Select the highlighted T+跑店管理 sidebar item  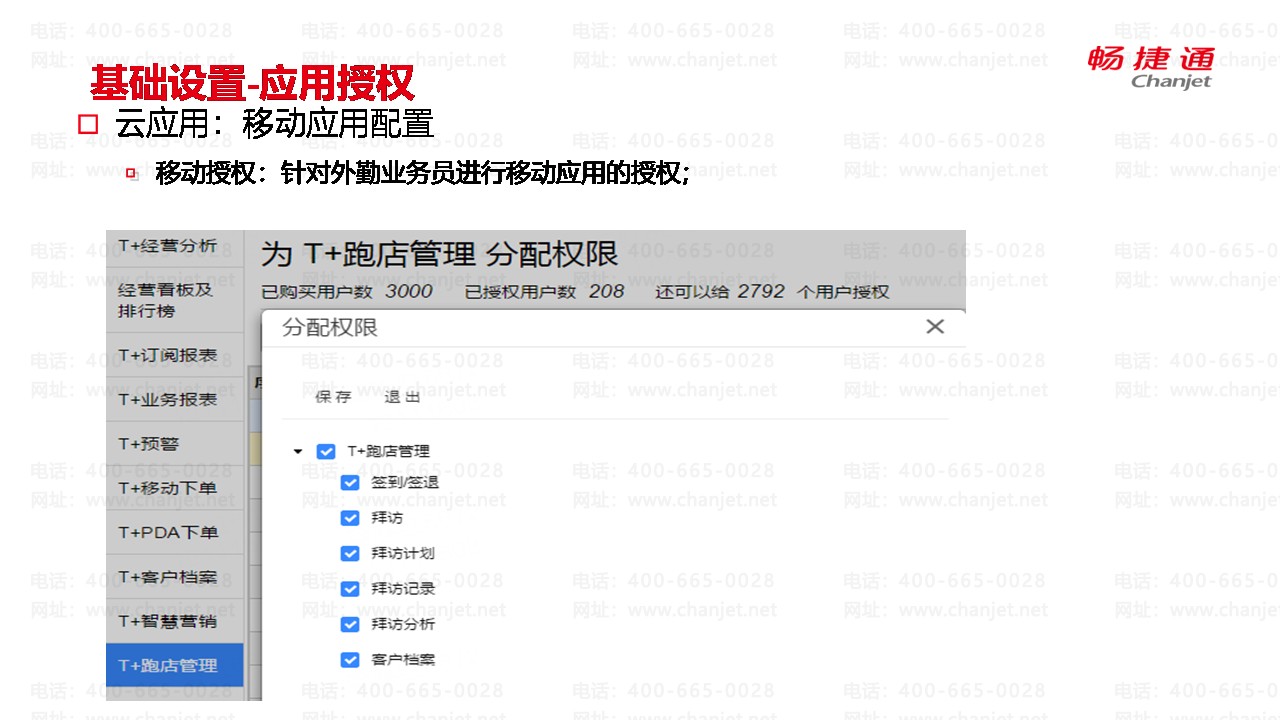175,665
